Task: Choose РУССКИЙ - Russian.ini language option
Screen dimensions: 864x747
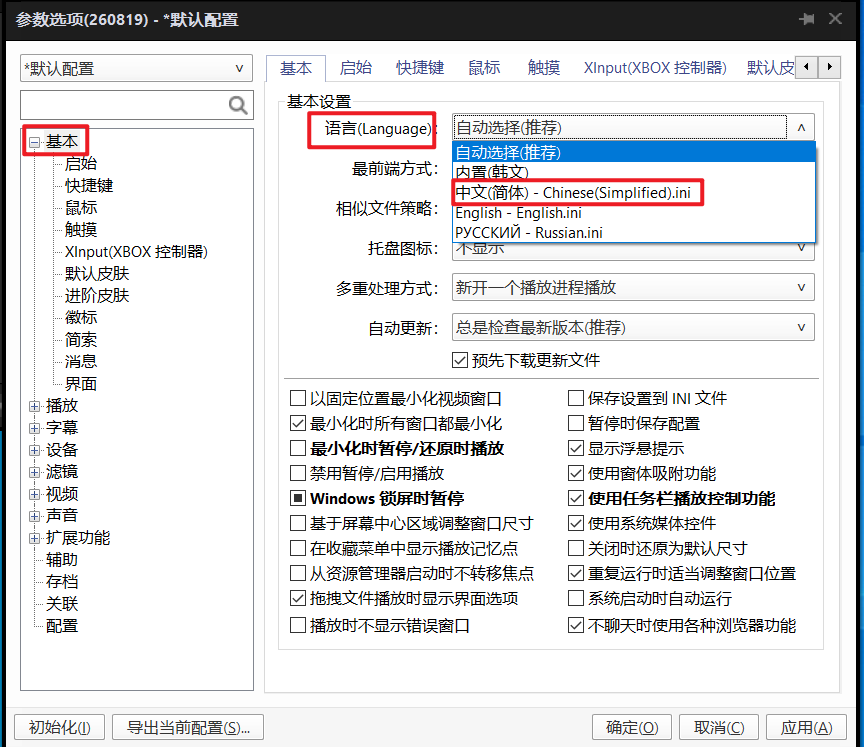Action: [x=633, y=232]
